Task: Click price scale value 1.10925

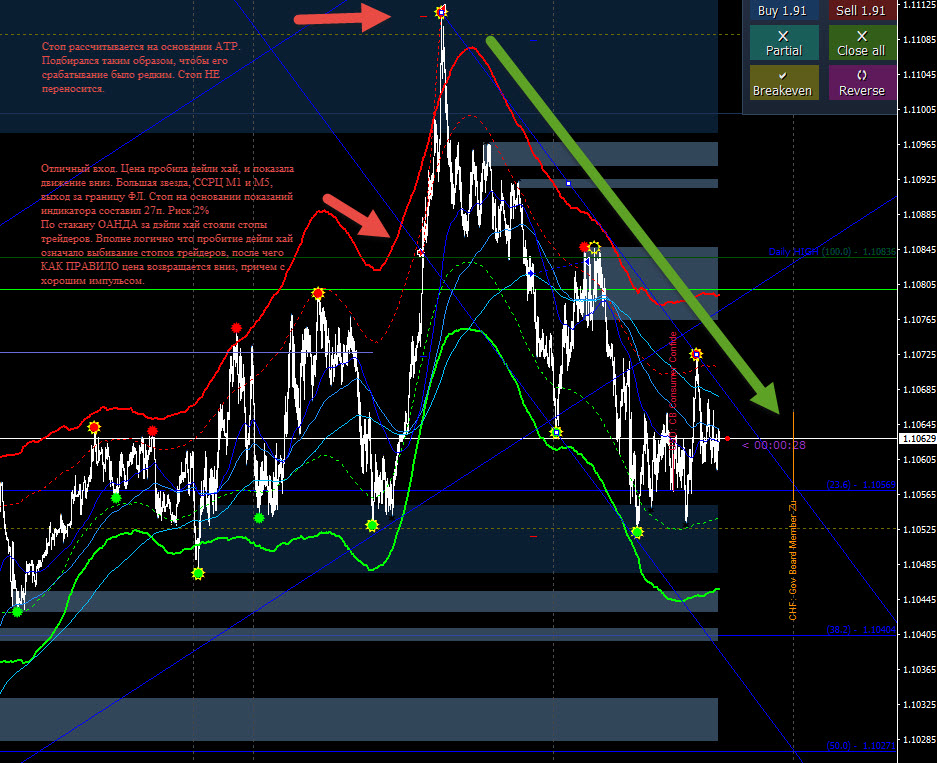Action: point(918,179)
